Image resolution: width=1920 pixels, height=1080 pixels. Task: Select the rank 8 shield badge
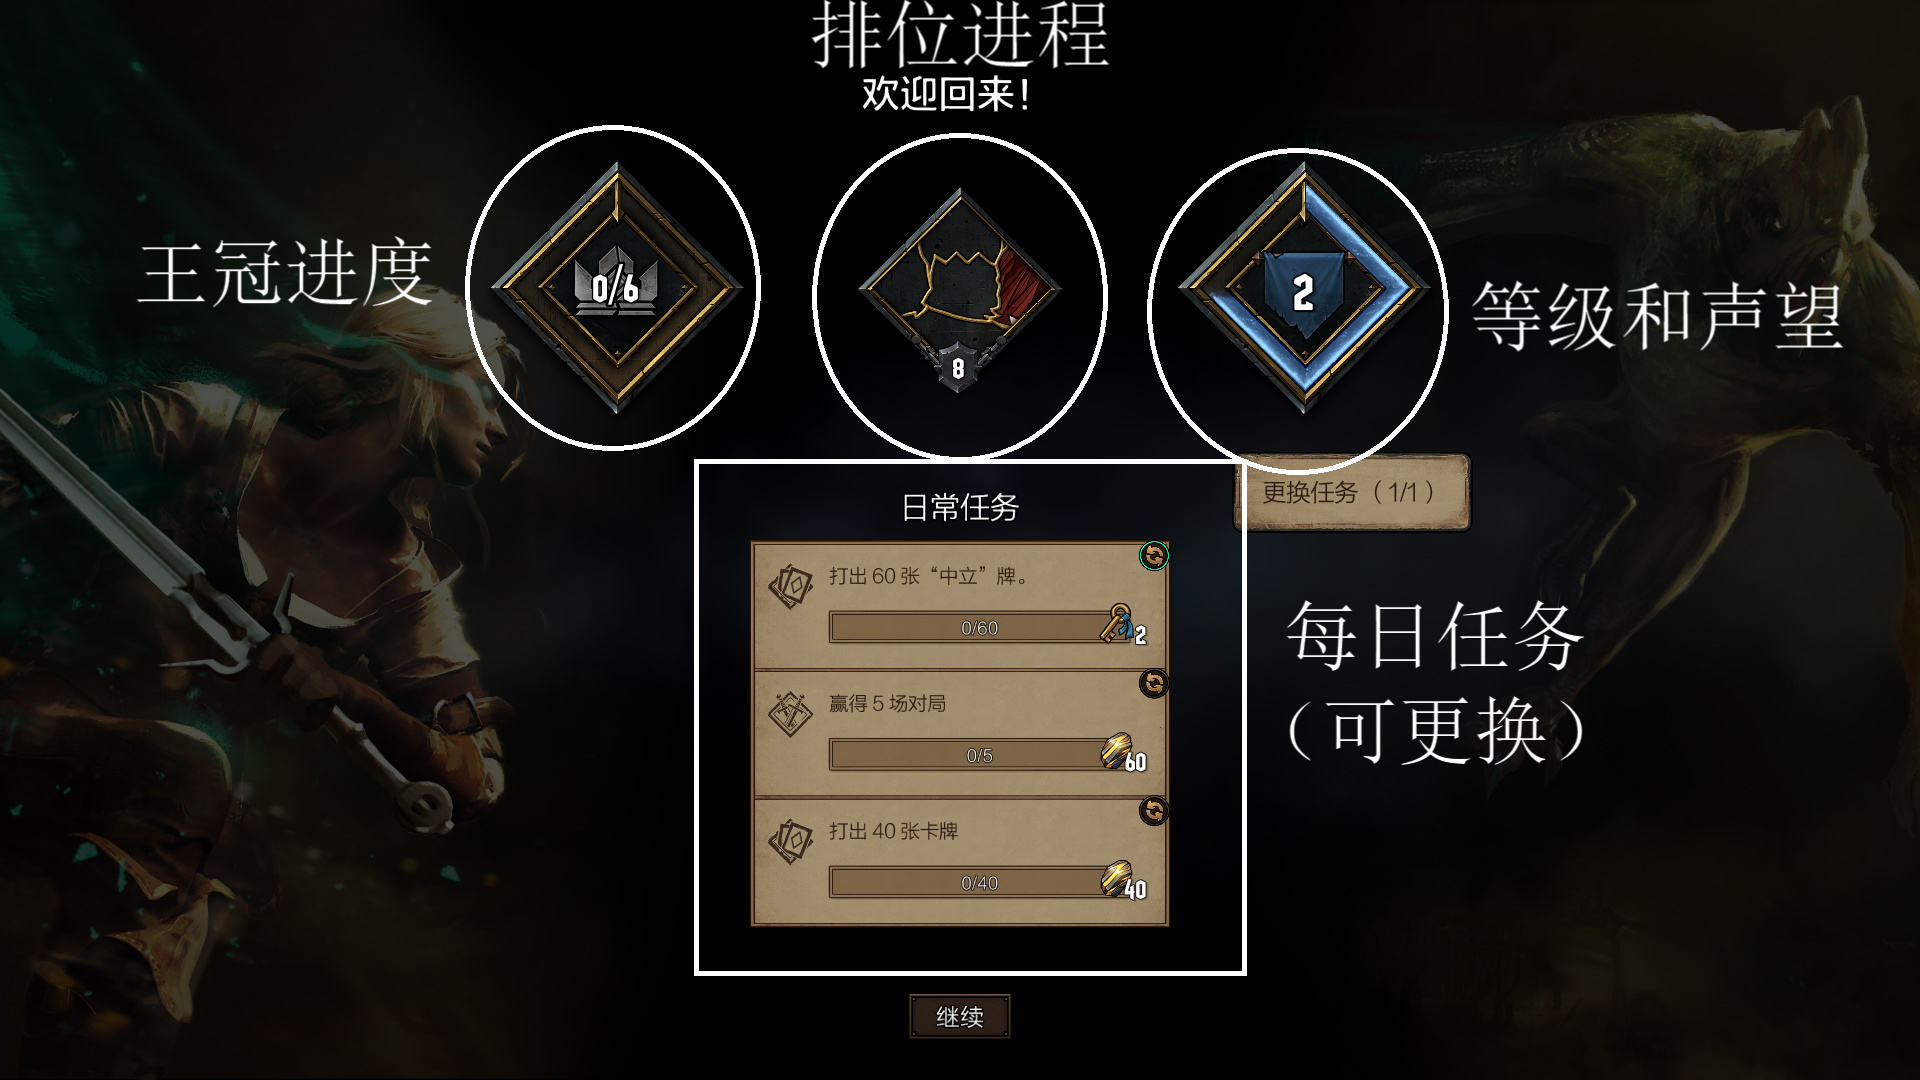[x=958, y=368]
